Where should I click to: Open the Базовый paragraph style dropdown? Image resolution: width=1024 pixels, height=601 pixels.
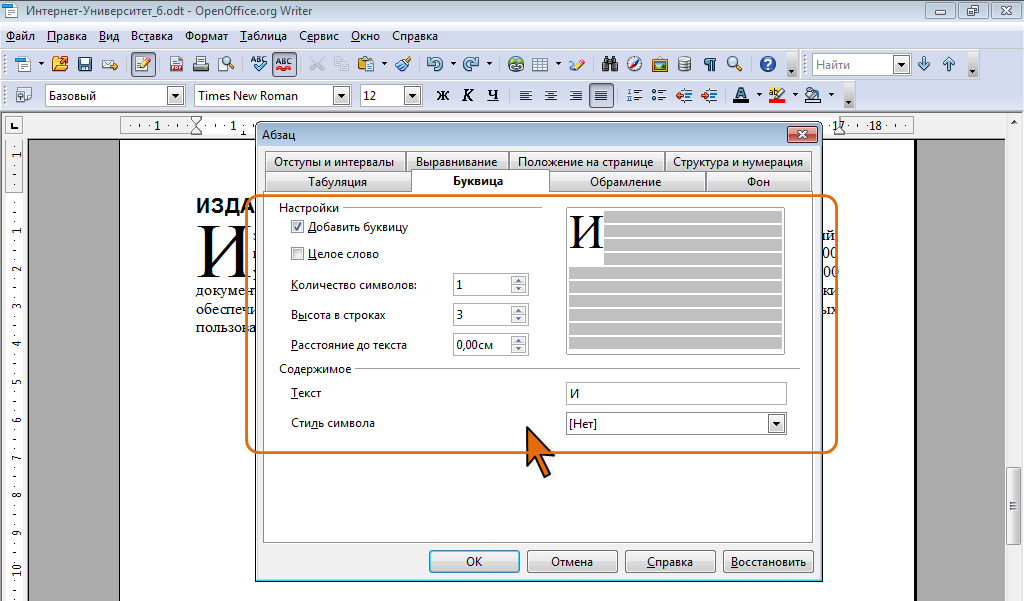tap(175, 96)
